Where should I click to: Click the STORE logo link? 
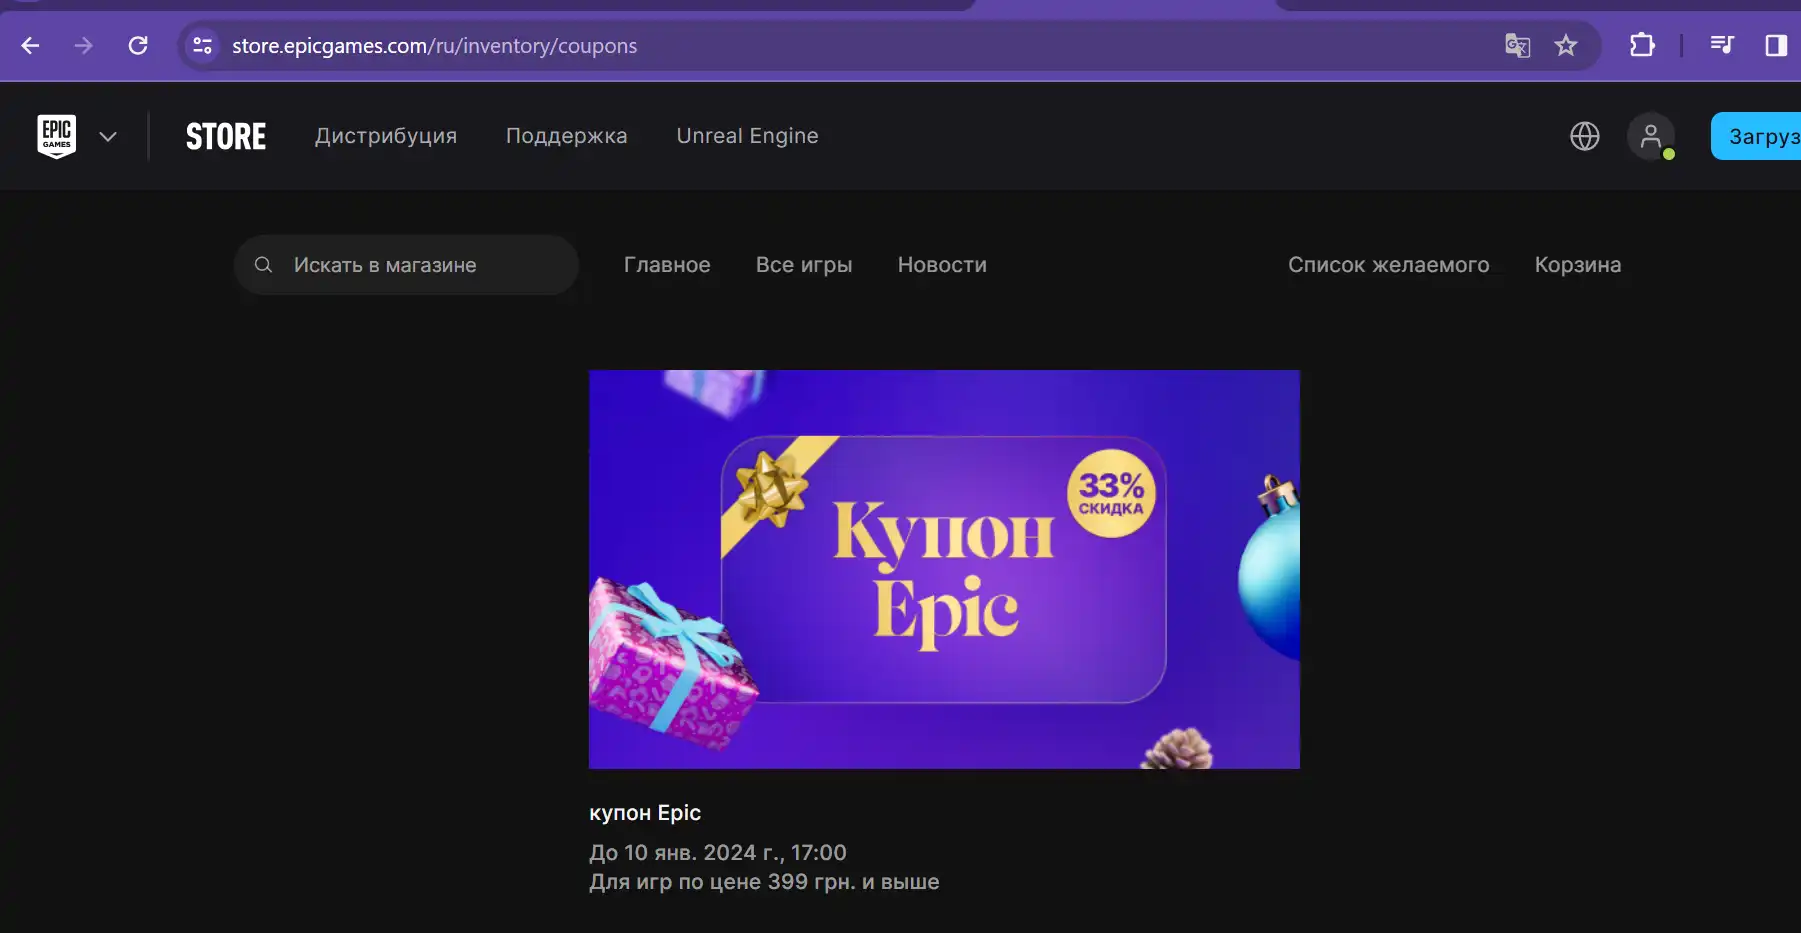[x=226, y=136]
